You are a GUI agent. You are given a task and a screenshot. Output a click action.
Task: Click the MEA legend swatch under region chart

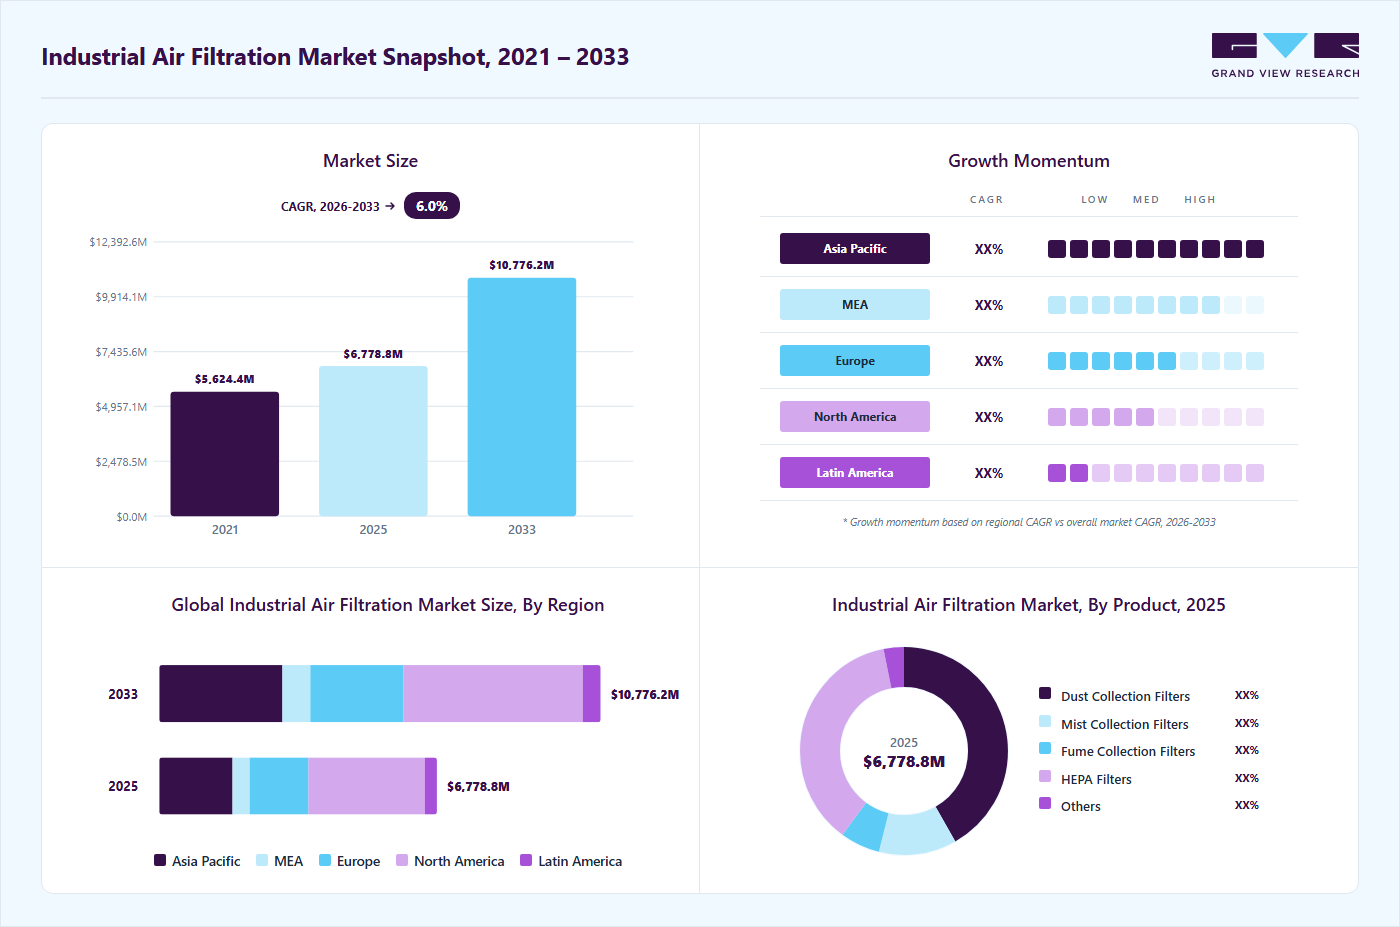(262, 860)
